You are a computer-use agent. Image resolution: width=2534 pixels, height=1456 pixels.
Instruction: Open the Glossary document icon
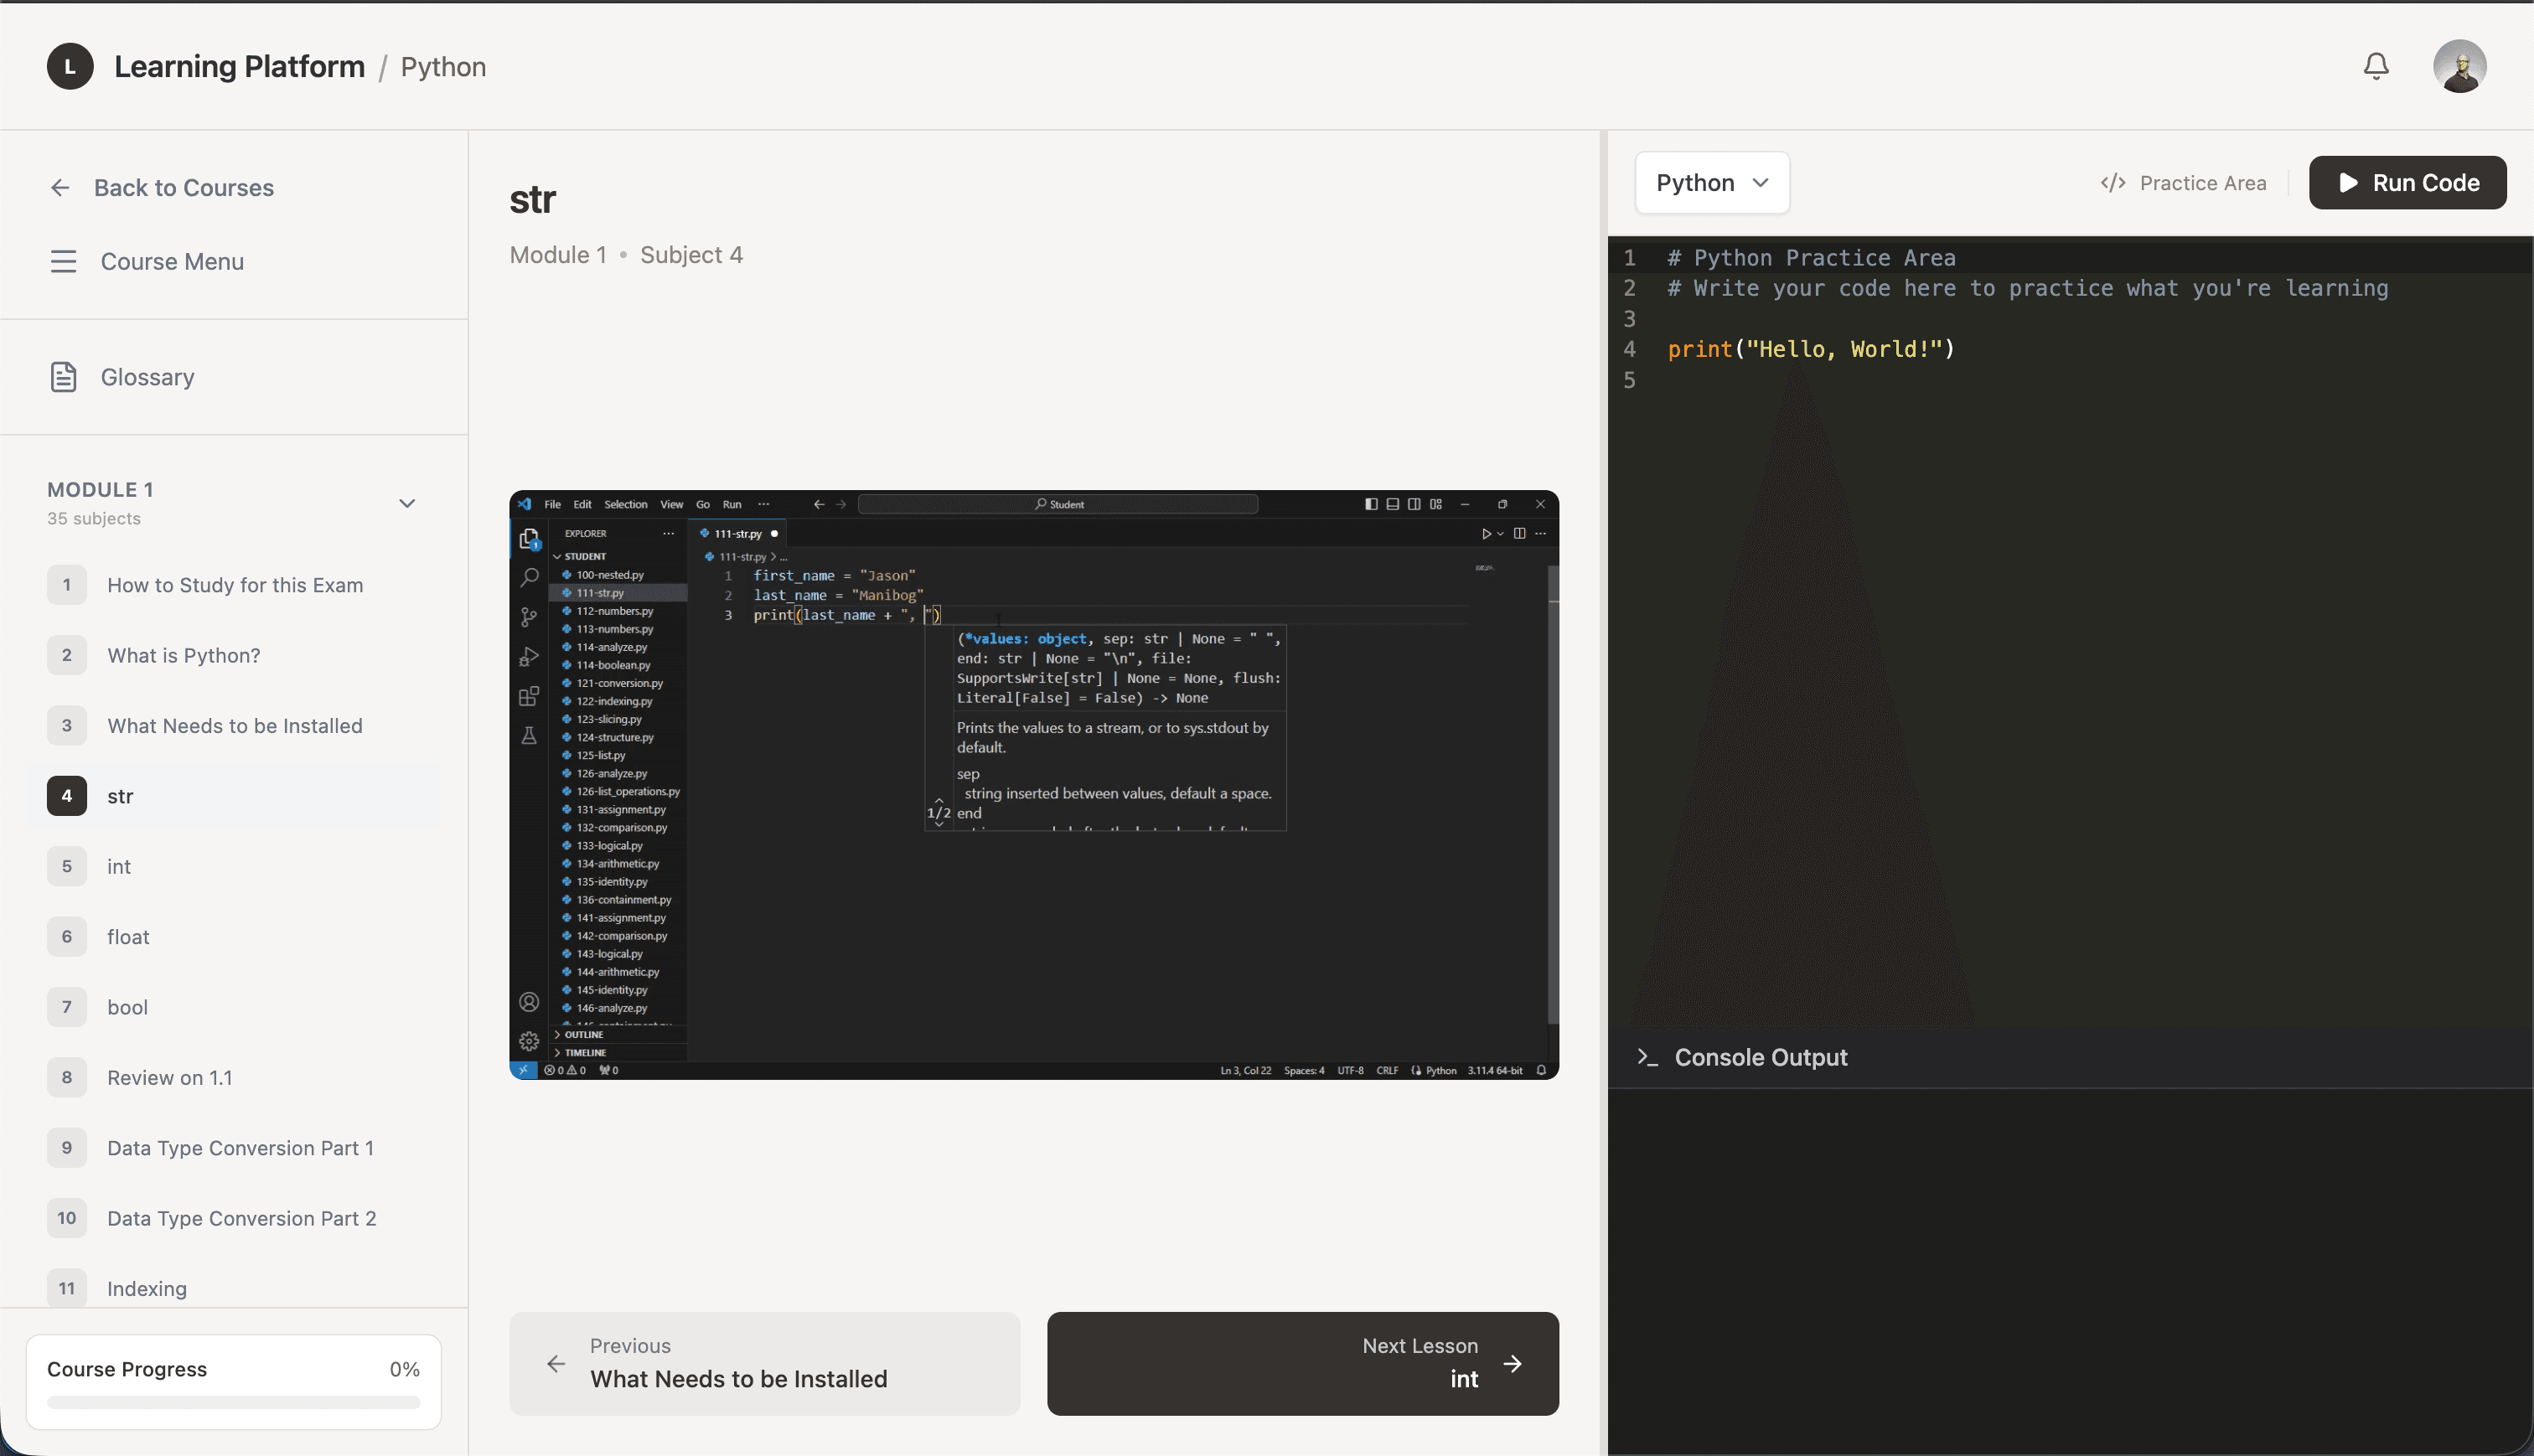point(63,377)
